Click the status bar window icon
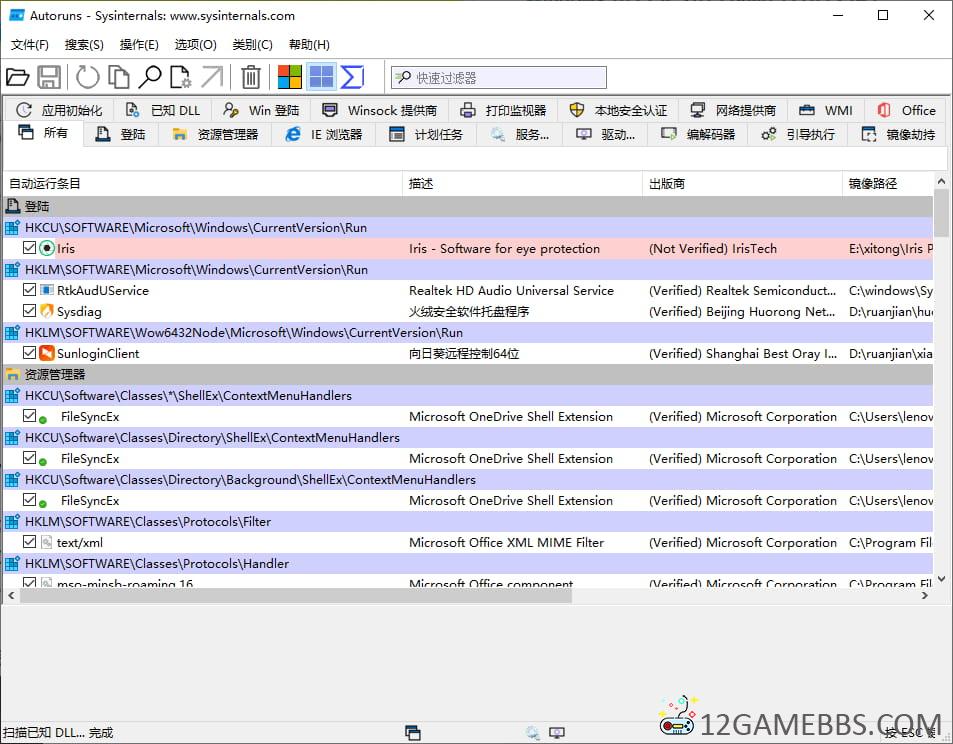 point(413,732)
